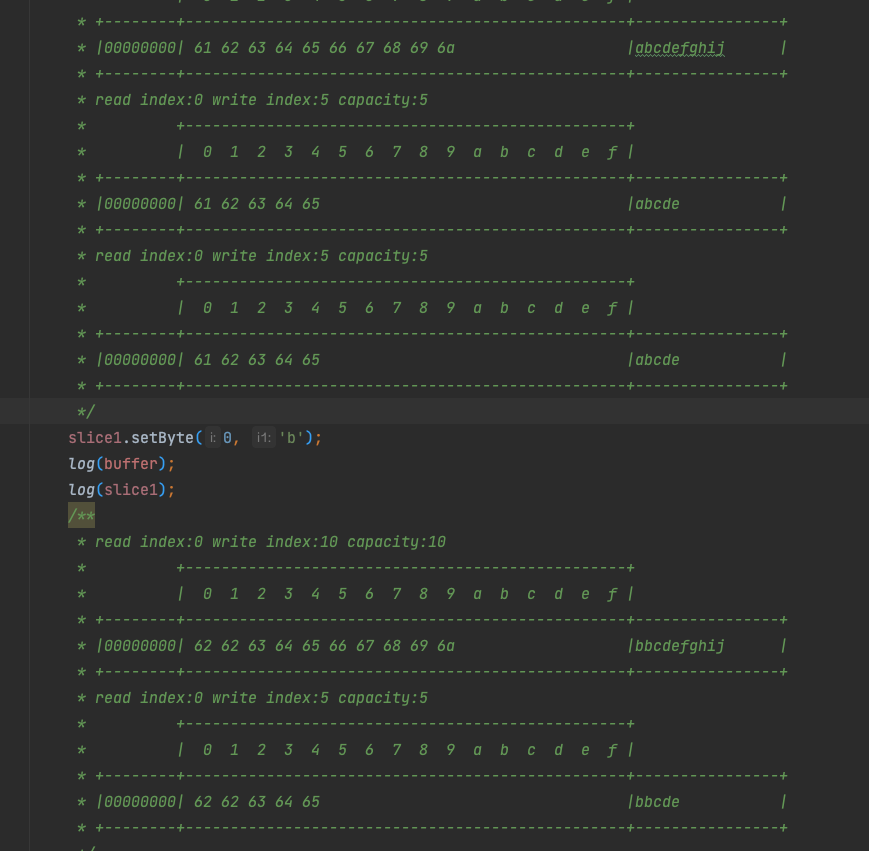This screenshot has width=869, height=851.
Task: Click hex bytes '62 62 63 64 65' row
Action: click(x=257, y=802)
